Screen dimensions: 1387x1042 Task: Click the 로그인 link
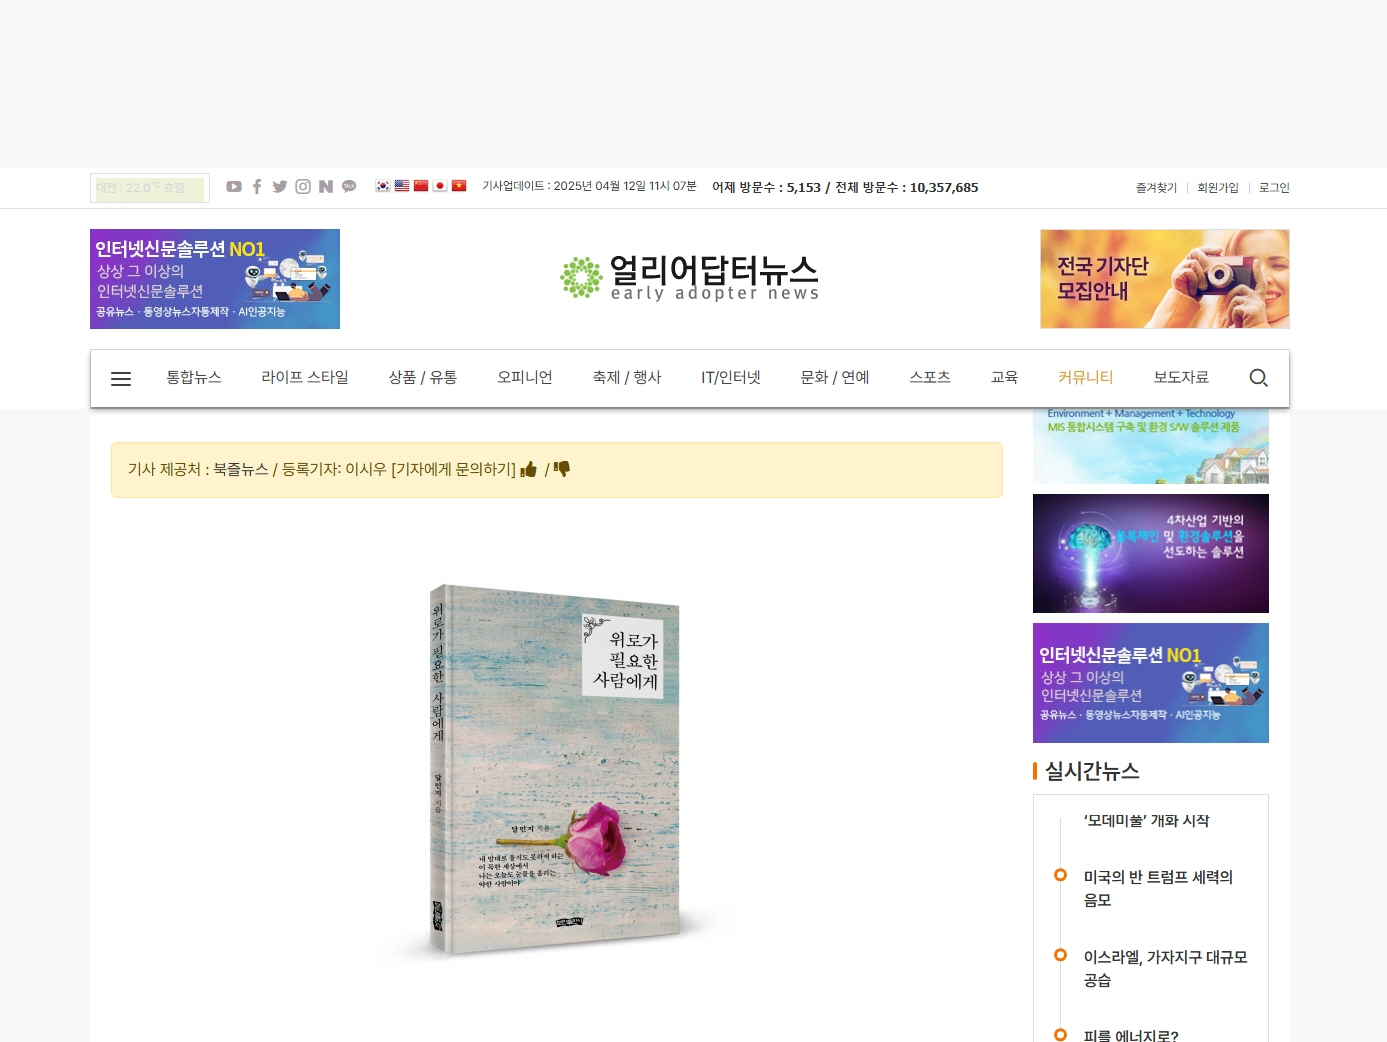[x=1274, y=188]
